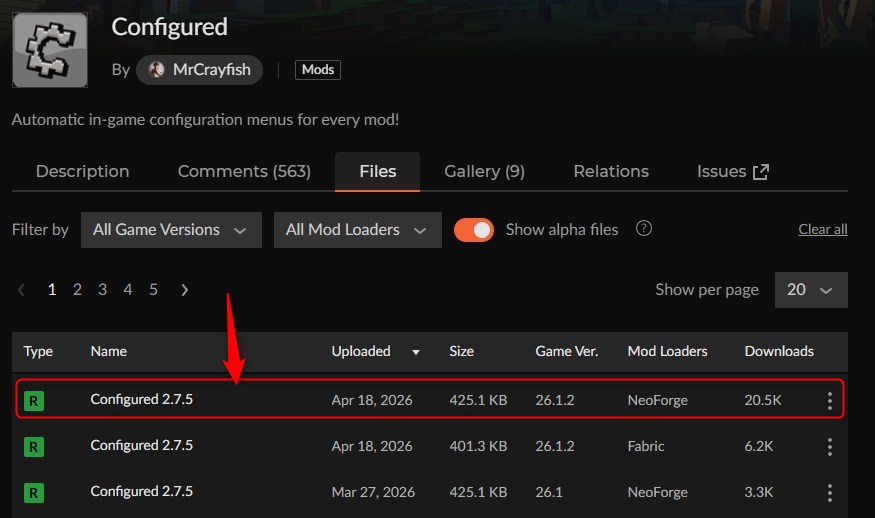Click the Mods category tag

(318, 70)
